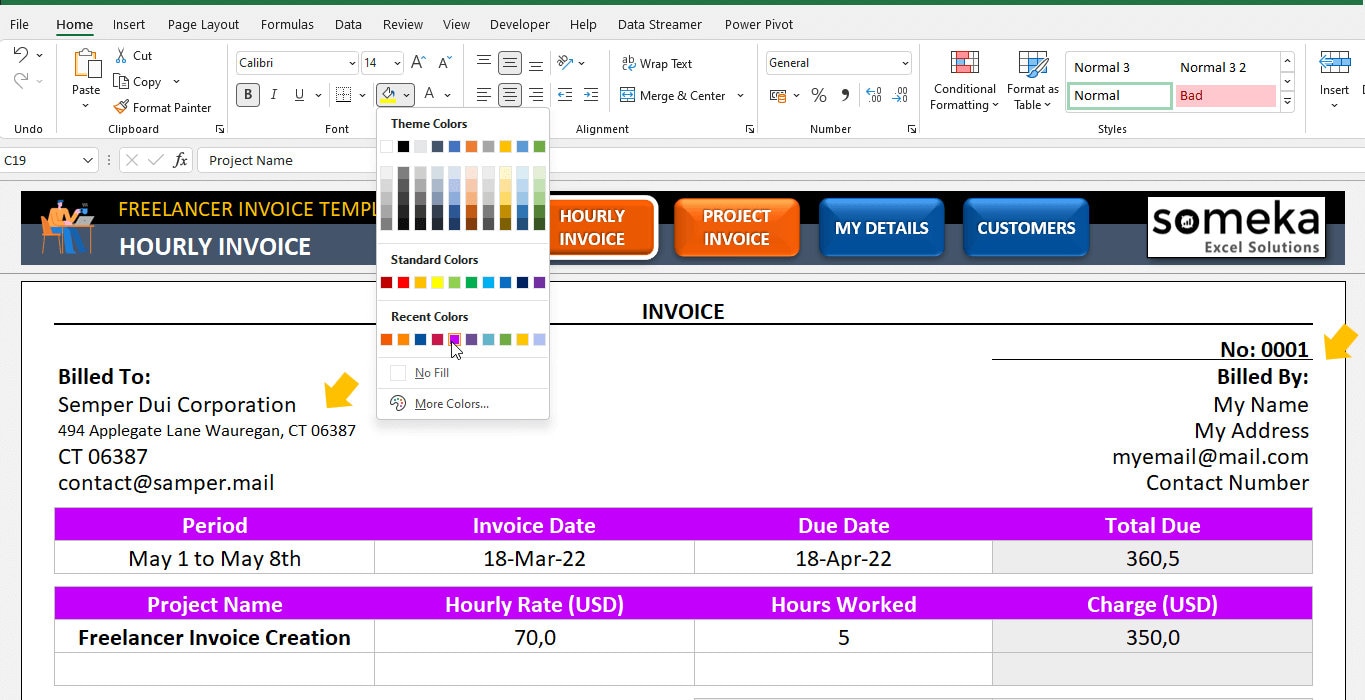Click the CUSTOMERS button

click(1026, 227)
